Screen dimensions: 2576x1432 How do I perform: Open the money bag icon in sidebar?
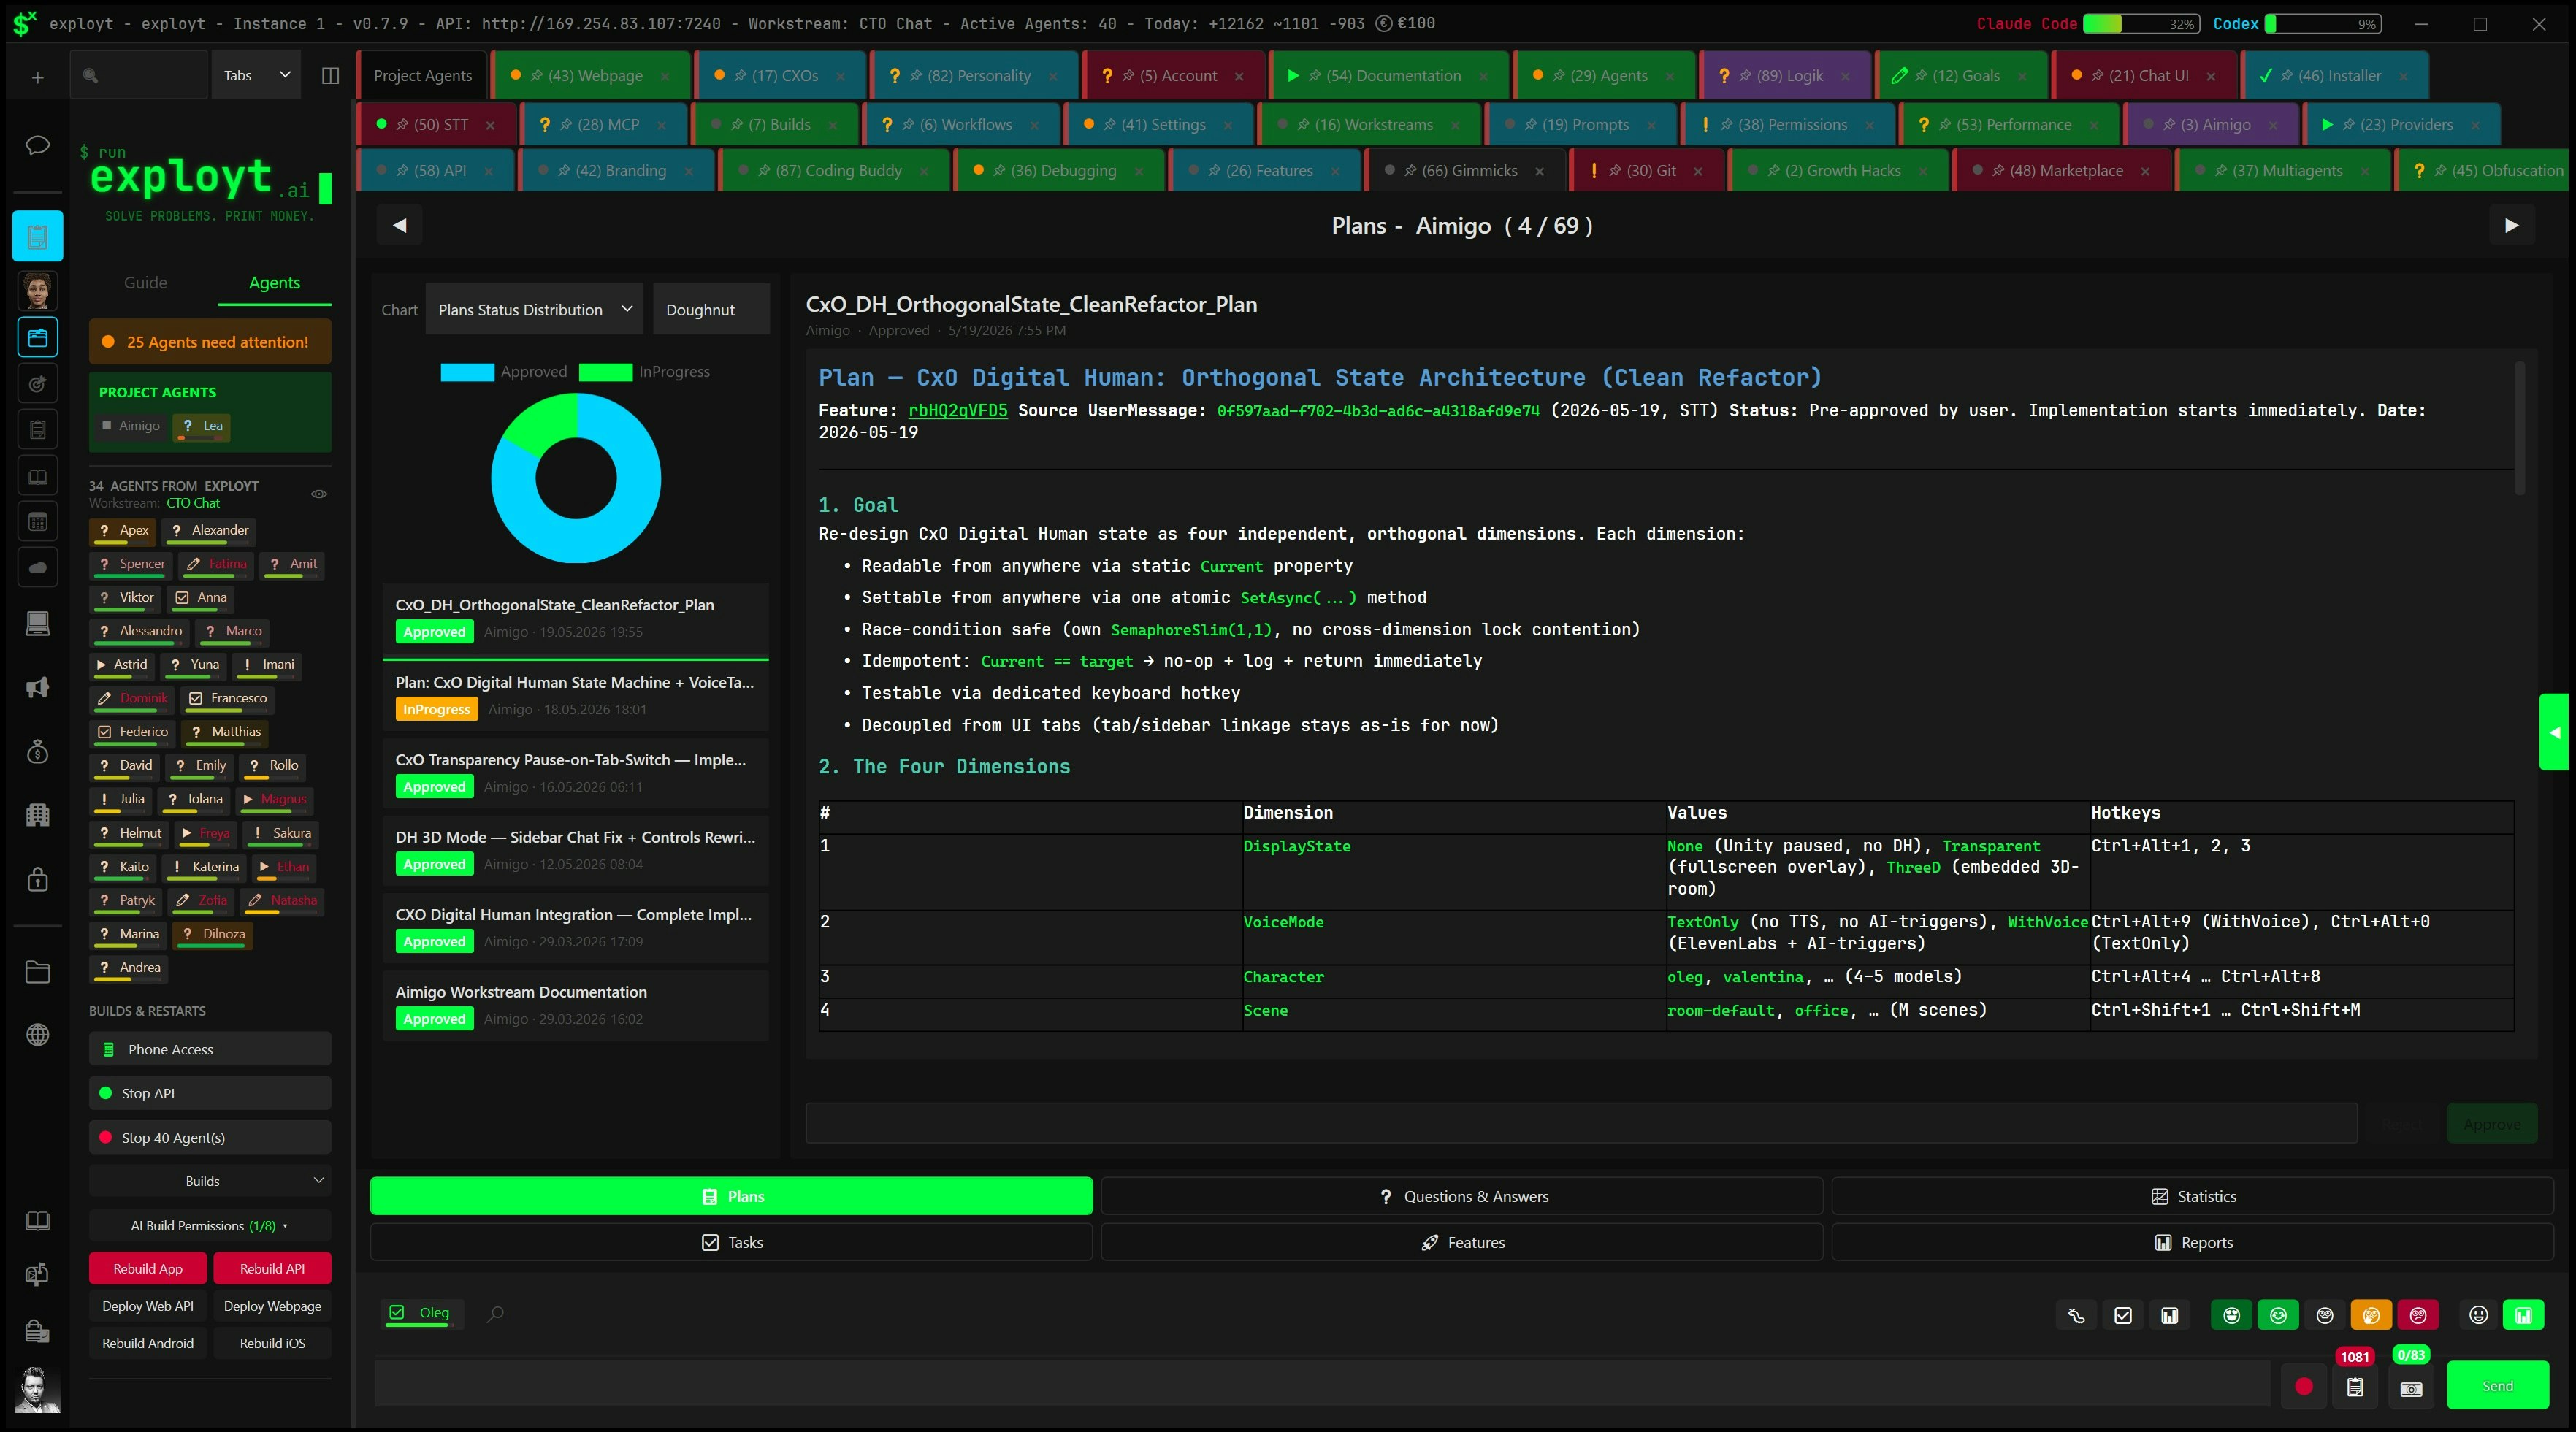tap(37, 752)
